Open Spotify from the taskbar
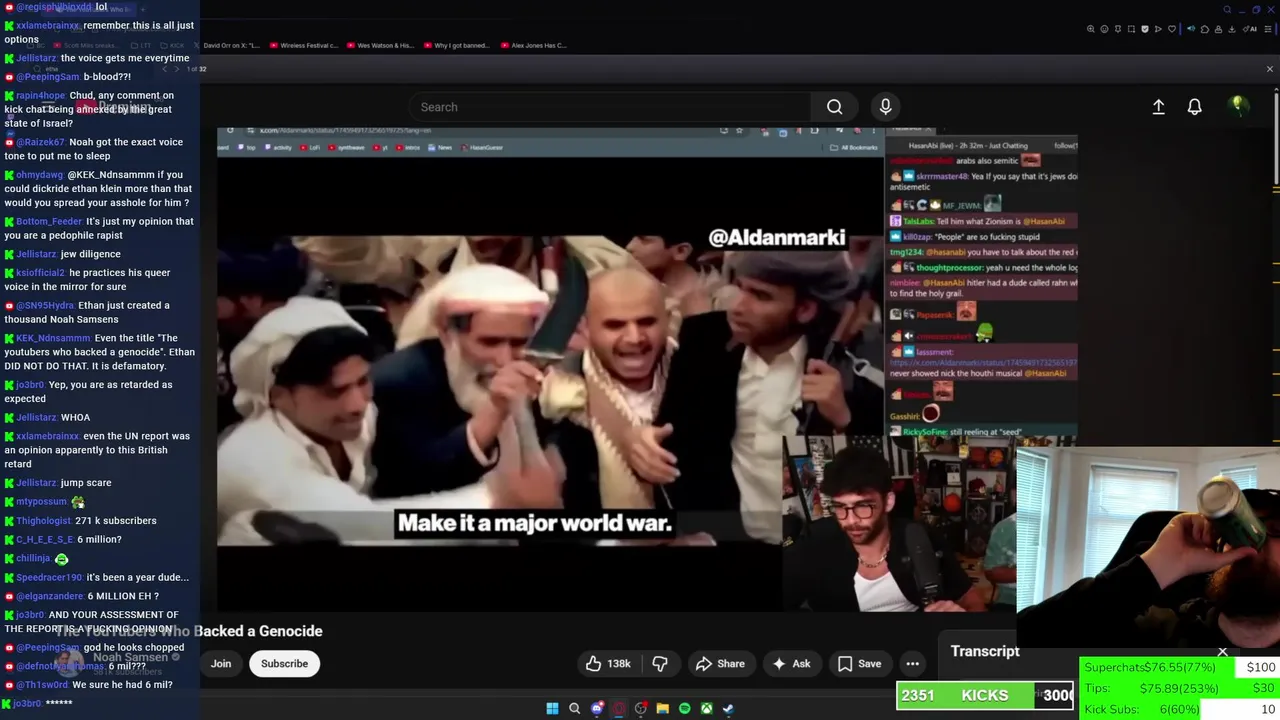The image size is (1280, 720). tap(684, 709)
